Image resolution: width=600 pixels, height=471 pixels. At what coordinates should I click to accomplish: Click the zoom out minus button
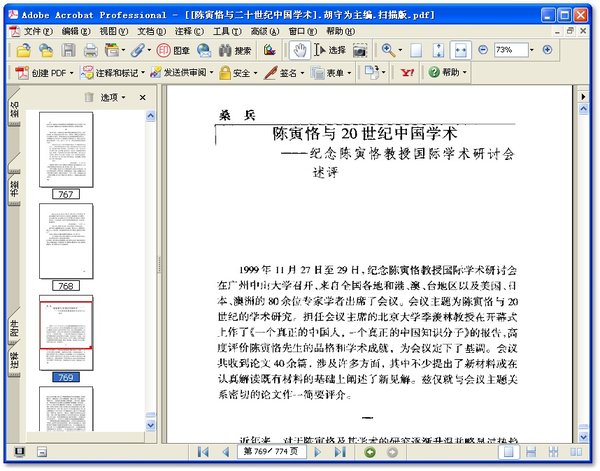click(x=483, y=50)
